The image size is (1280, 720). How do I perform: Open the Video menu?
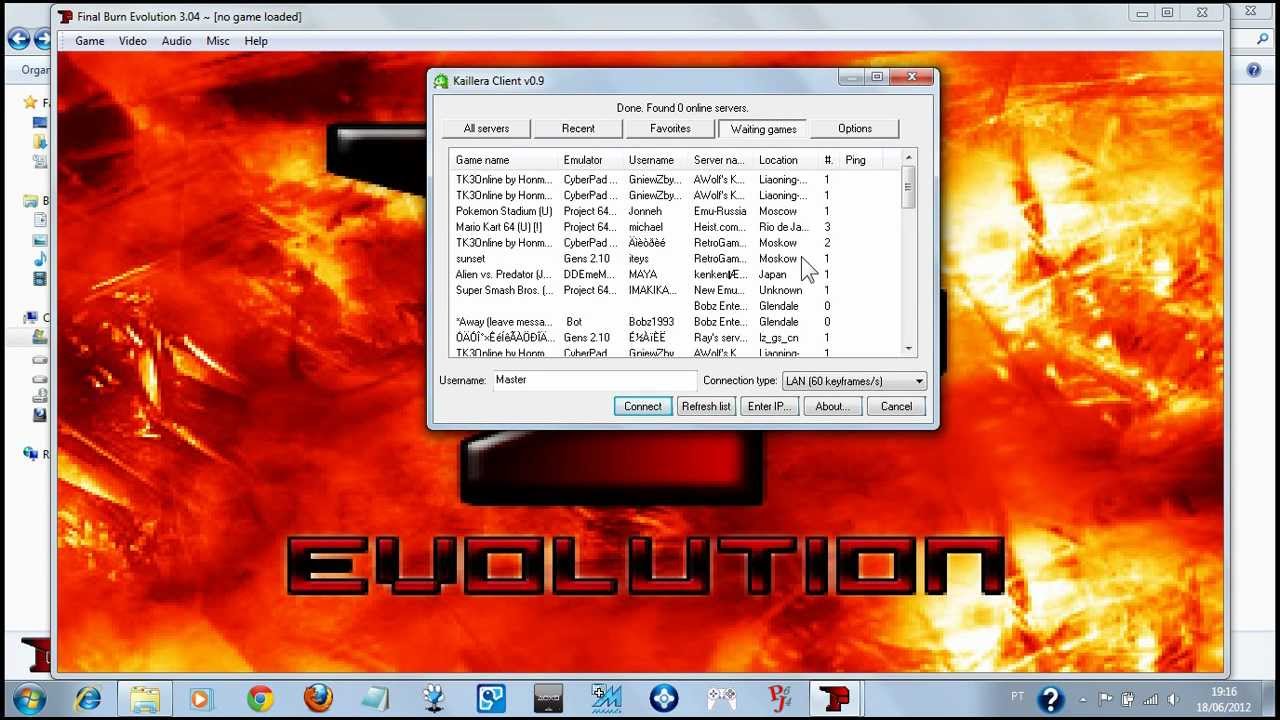click(x=133, y=41)
